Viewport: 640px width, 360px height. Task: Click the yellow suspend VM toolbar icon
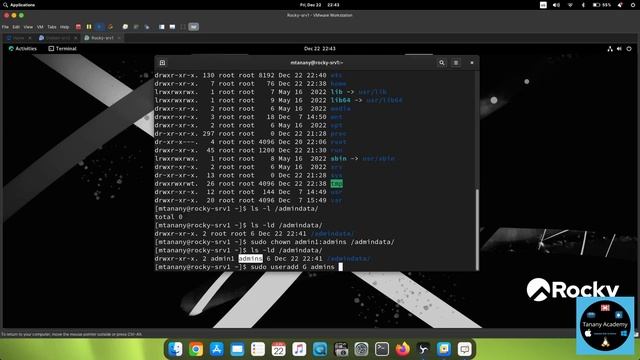[89, 27]
